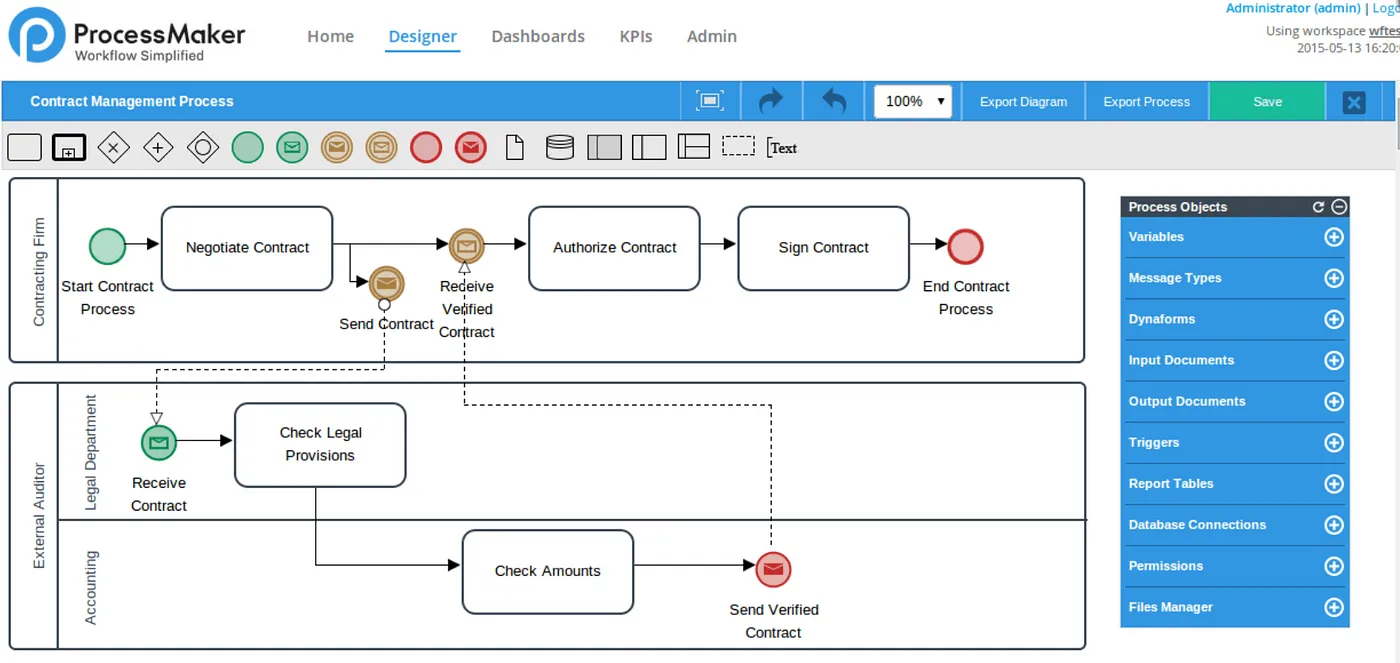Select the Text annotation tool
Screen dimensions: 1400x663
pos(782,148)
